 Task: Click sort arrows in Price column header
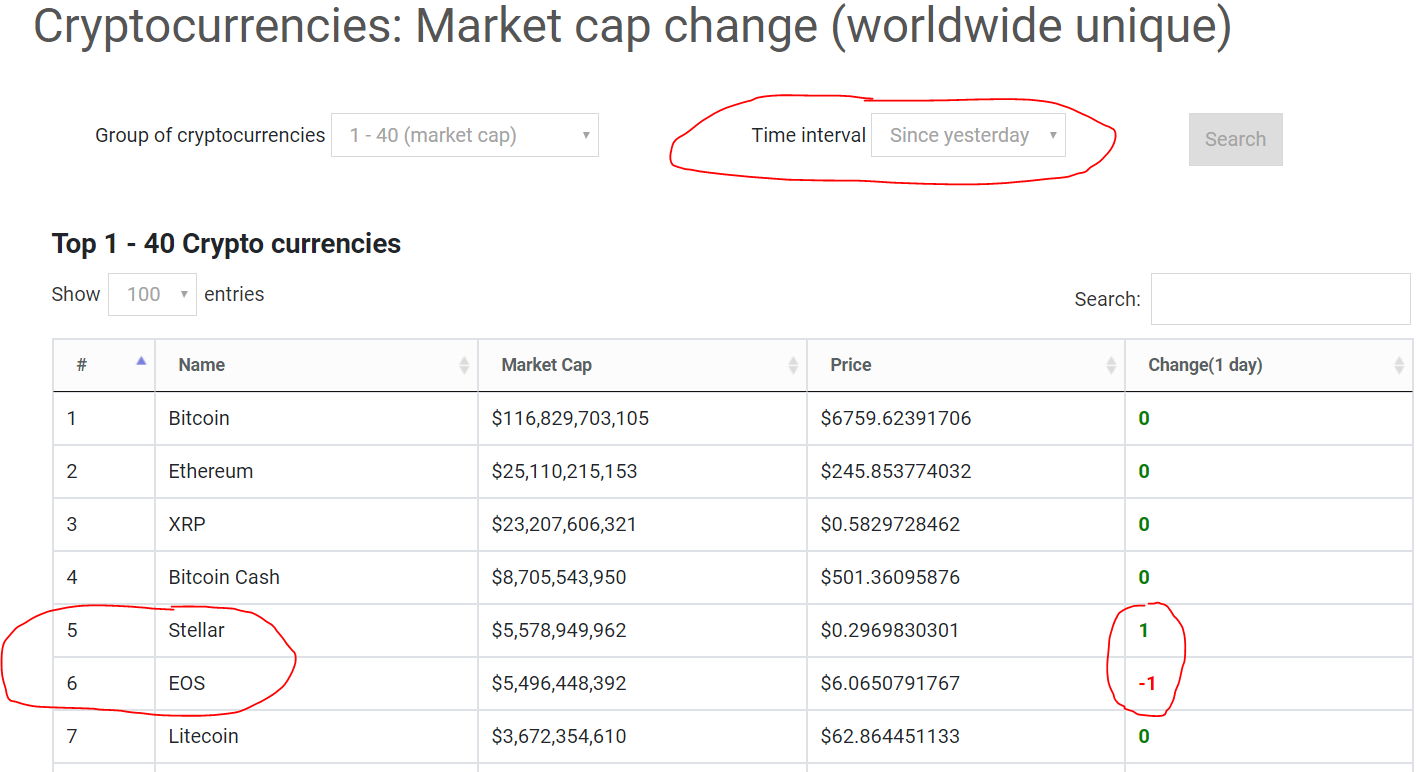pyautogui.click(x=1110, y=366)
